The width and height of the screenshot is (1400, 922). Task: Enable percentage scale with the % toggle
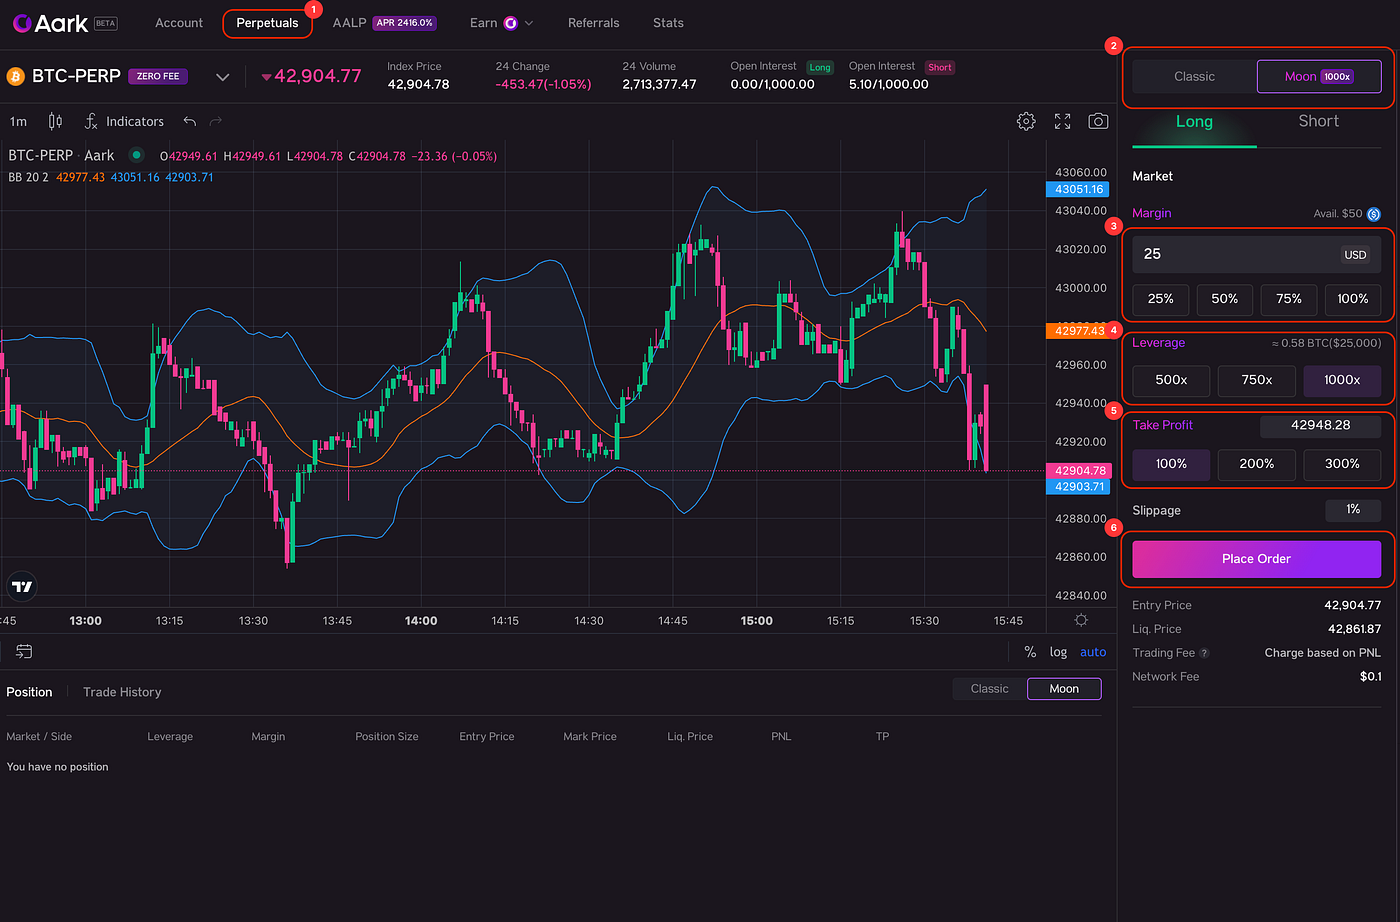1030,651
